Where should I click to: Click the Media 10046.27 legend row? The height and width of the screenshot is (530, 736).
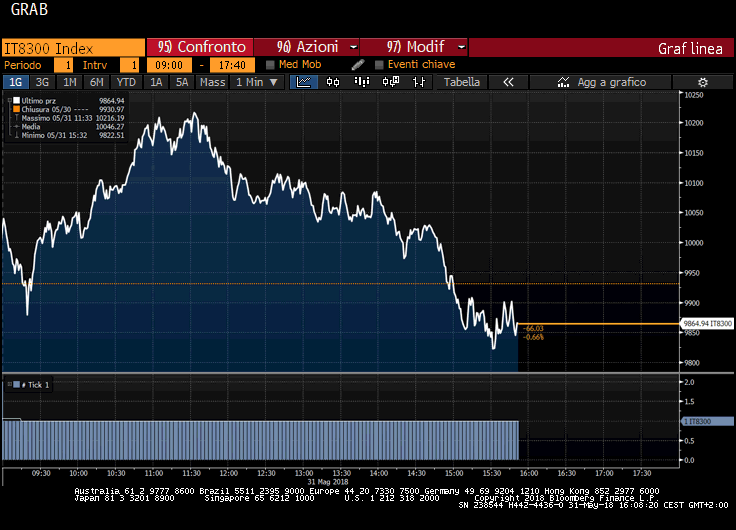click(69, 127)
